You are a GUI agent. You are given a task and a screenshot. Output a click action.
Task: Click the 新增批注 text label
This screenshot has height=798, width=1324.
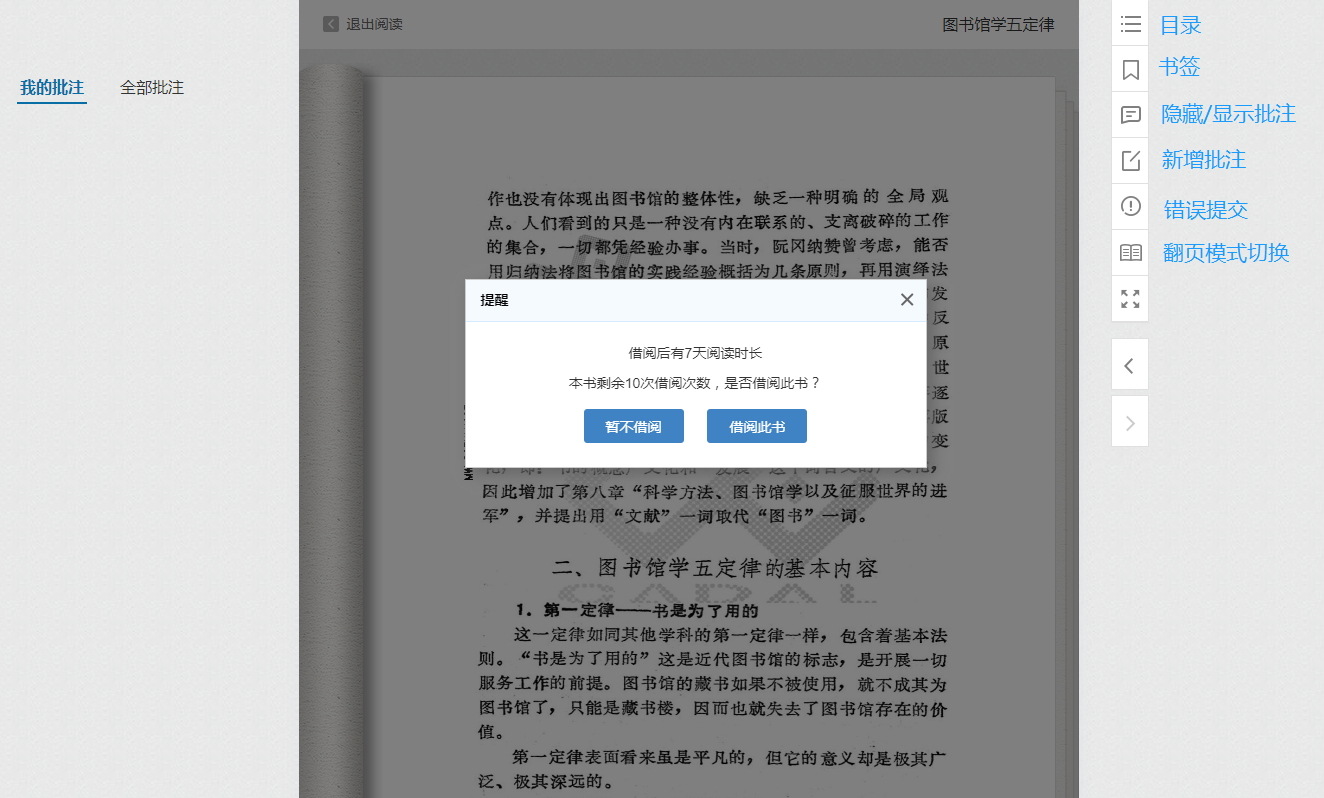pos(1203,160)
